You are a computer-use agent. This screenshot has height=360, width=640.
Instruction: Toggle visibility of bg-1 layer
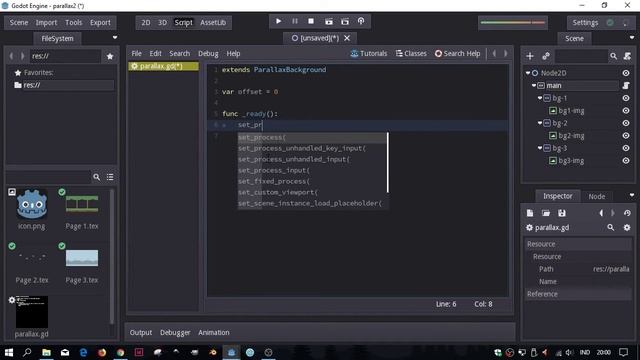pyautogui.click(x=626, y=98)
